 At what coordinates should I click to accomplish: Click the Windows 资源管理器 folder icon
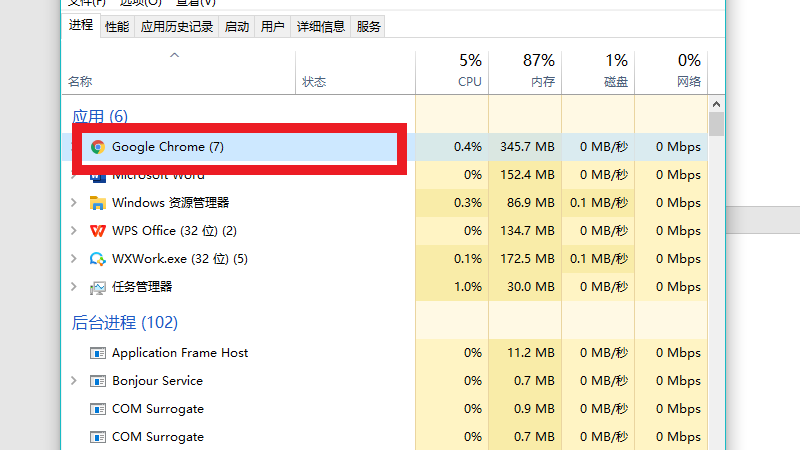[98, 203]
